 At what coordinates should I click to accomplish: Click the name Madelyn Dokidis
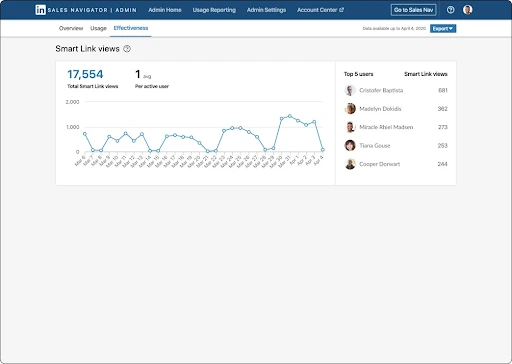(x=380, y=109)
